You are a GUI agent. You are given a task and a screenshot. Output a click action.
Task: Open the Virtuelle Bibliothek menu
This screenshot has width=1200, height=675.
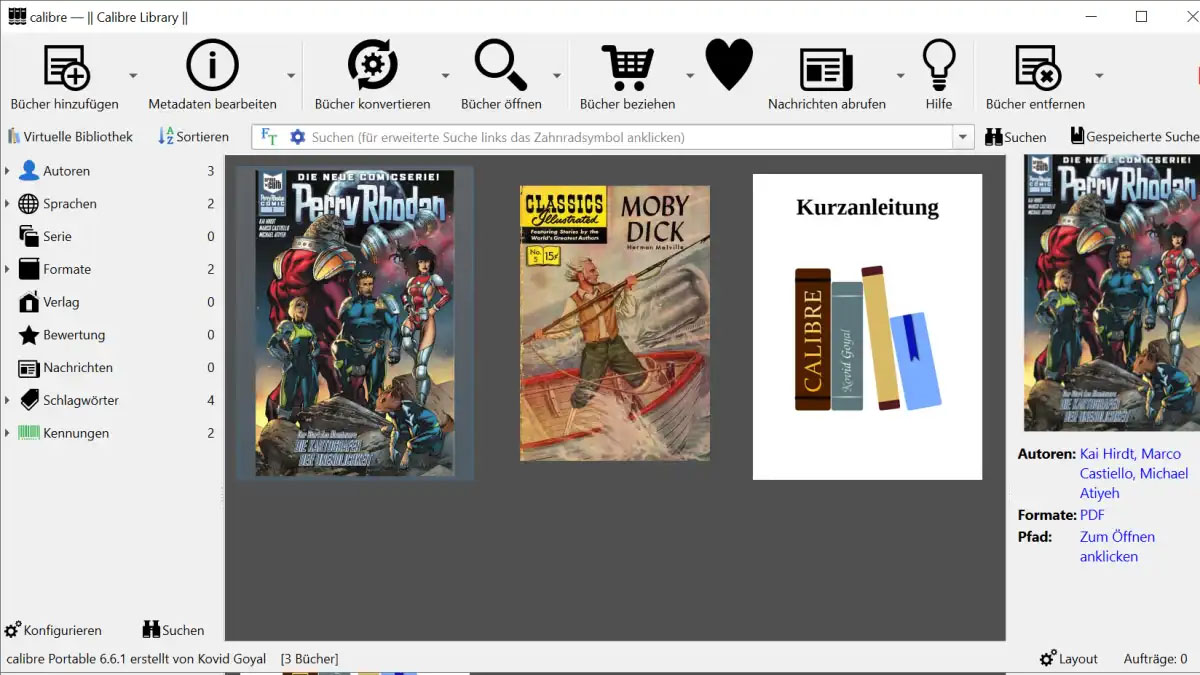tap(70, 136)
